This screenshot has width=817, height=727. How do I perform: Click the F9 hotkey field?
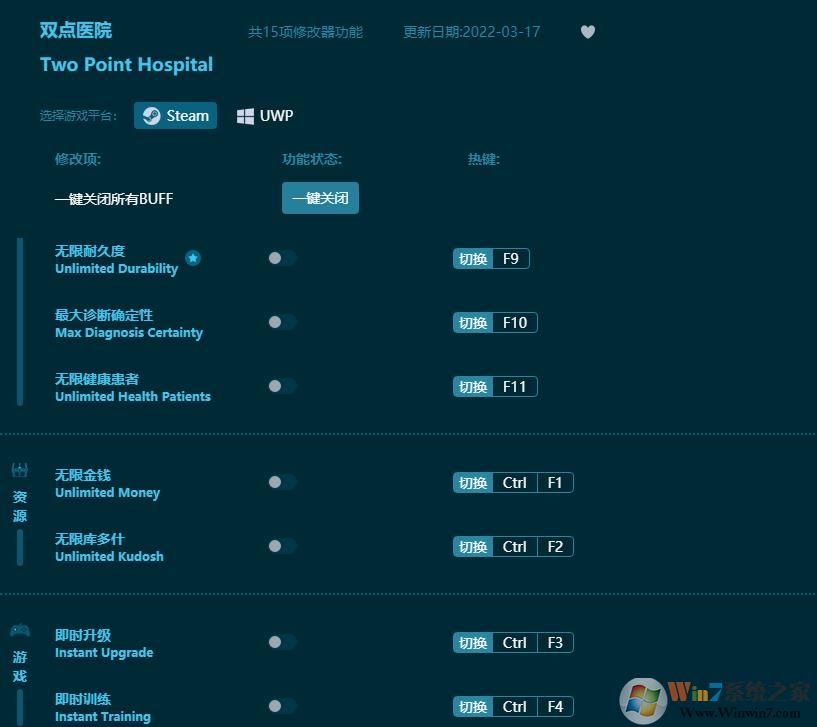pos(511,258)
